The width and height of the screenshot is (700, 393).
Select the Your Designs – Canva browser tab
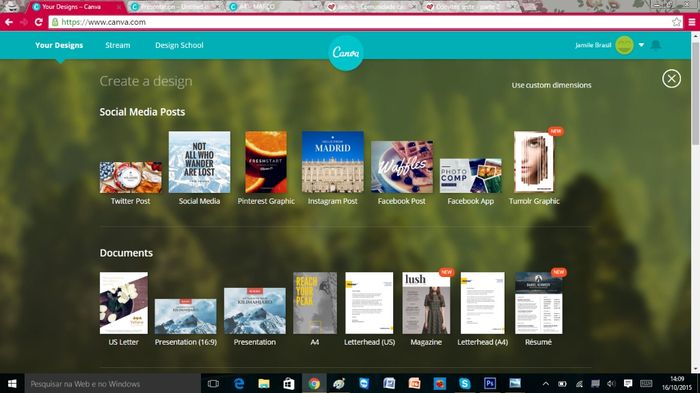point(76,7)
